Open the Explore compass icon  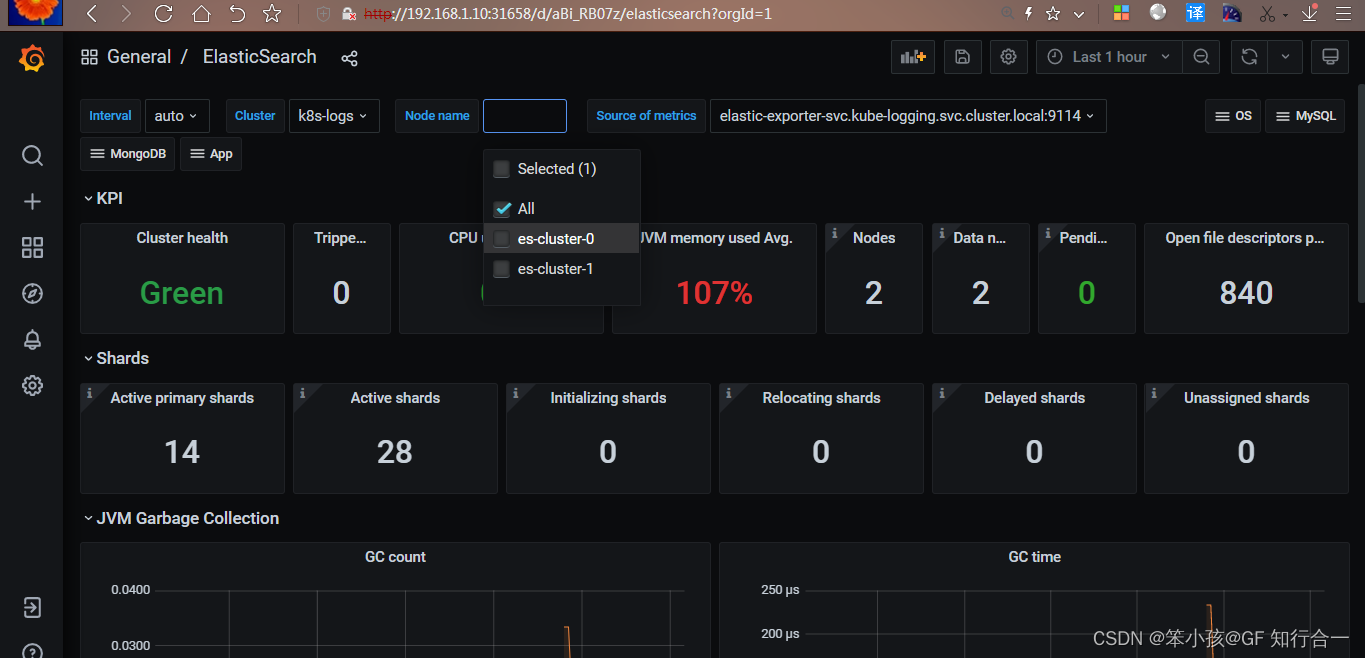tap(32, 294)
